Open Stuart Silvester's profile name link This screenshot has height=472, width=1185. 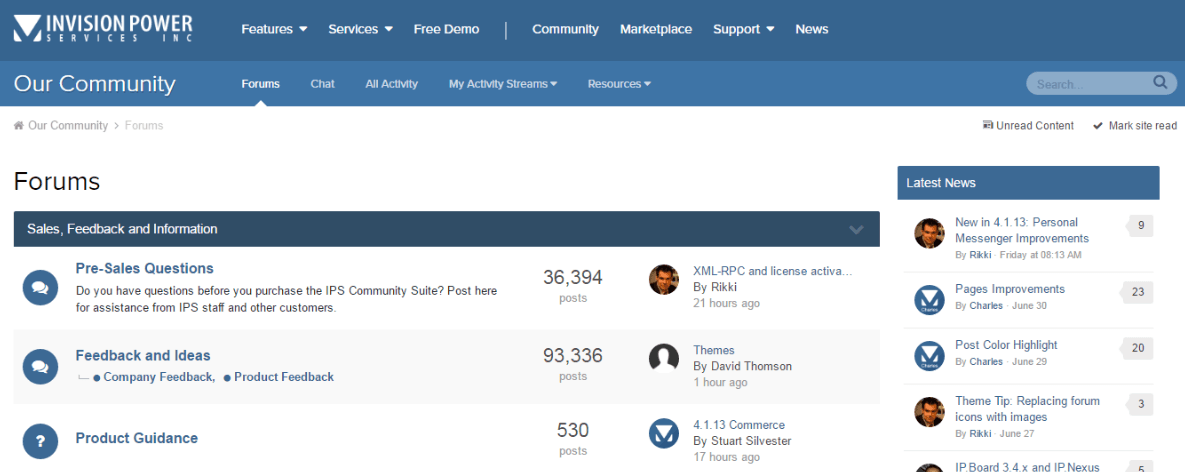750,441
